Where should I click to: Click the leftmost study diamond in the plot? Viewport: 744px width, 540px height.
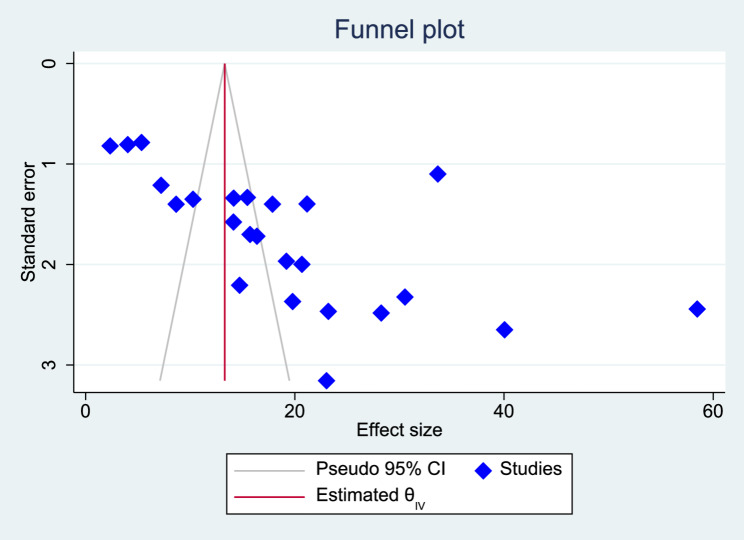(x=110, y=146)
